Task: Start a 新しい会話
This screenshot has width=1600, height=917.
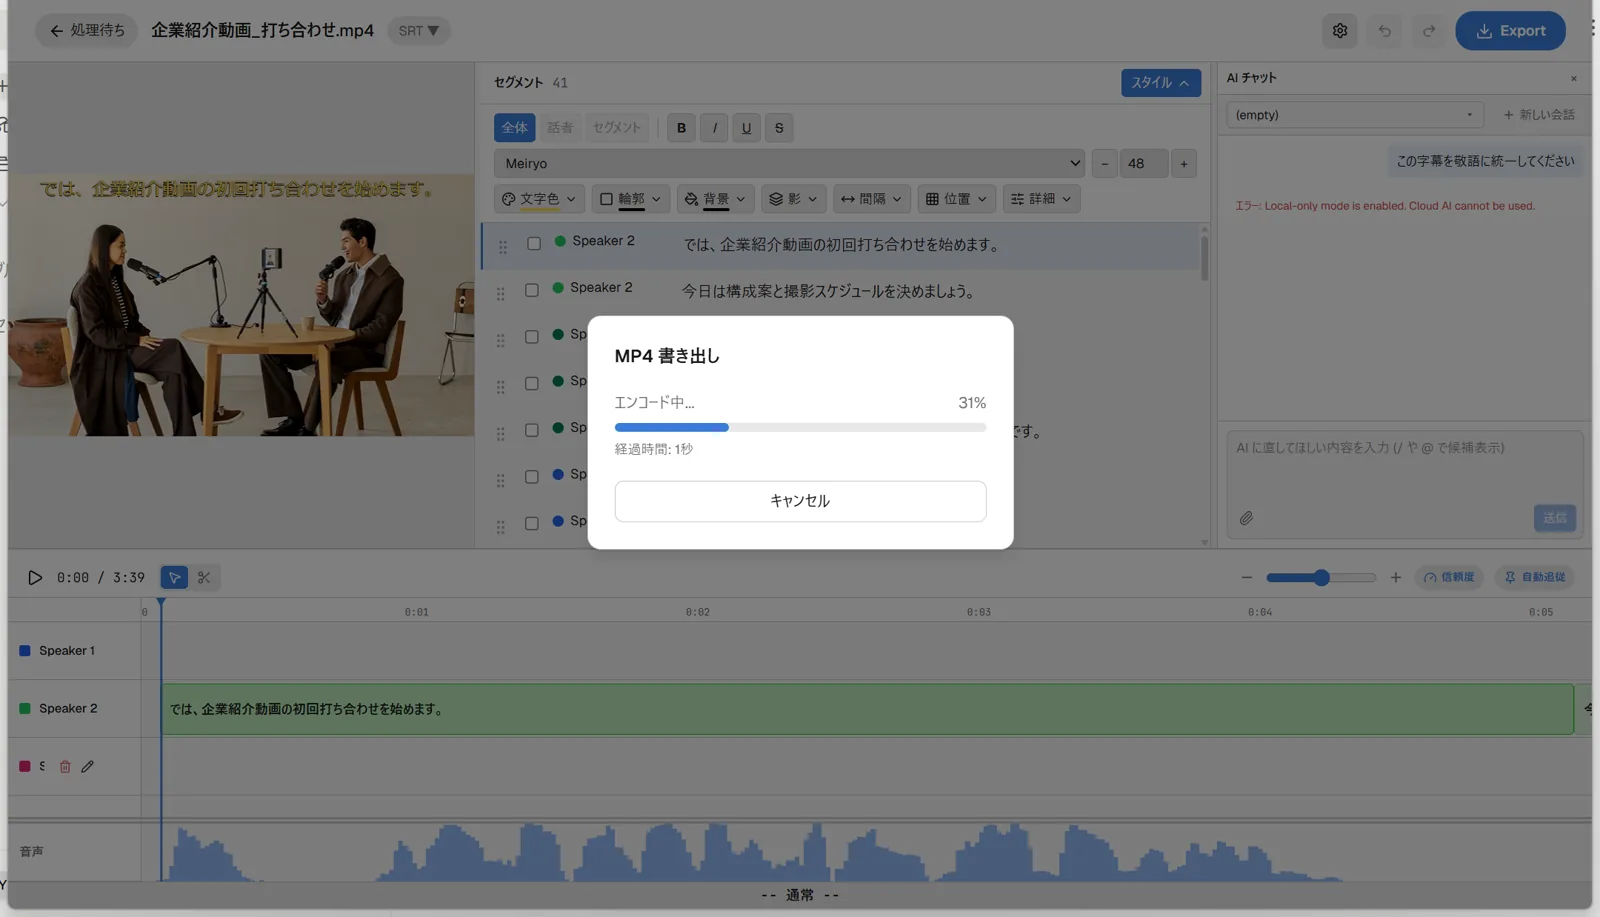Action: (1539, 115)
